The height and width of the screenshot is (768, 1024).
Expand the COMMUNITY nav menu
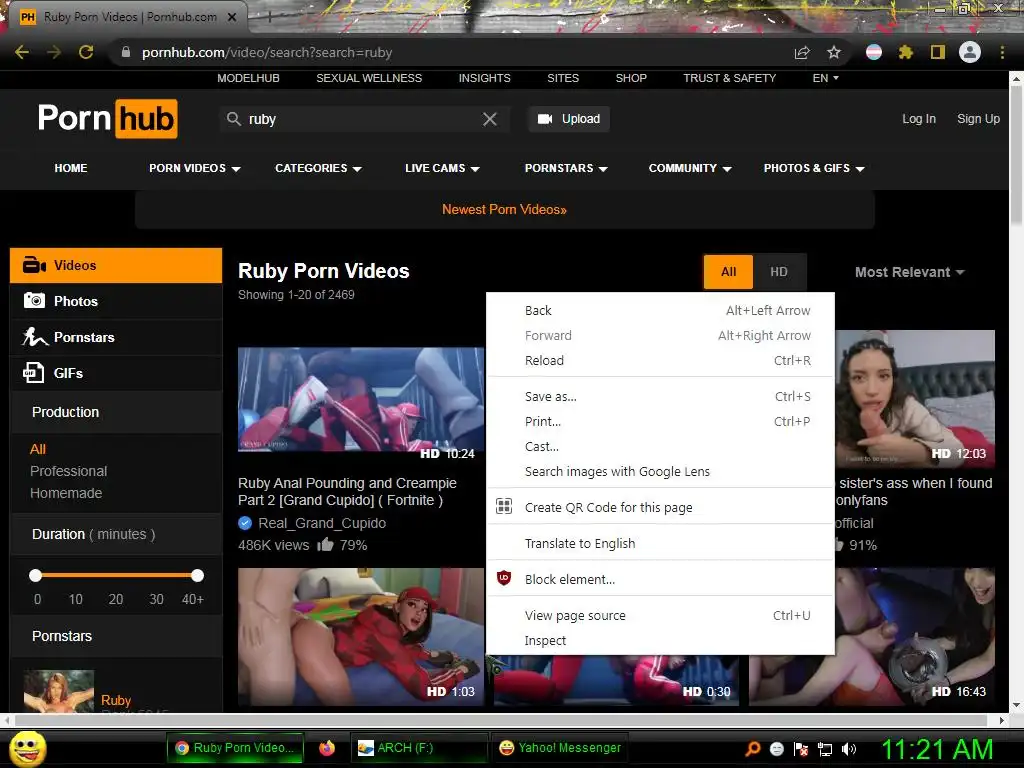coord(690,168)
